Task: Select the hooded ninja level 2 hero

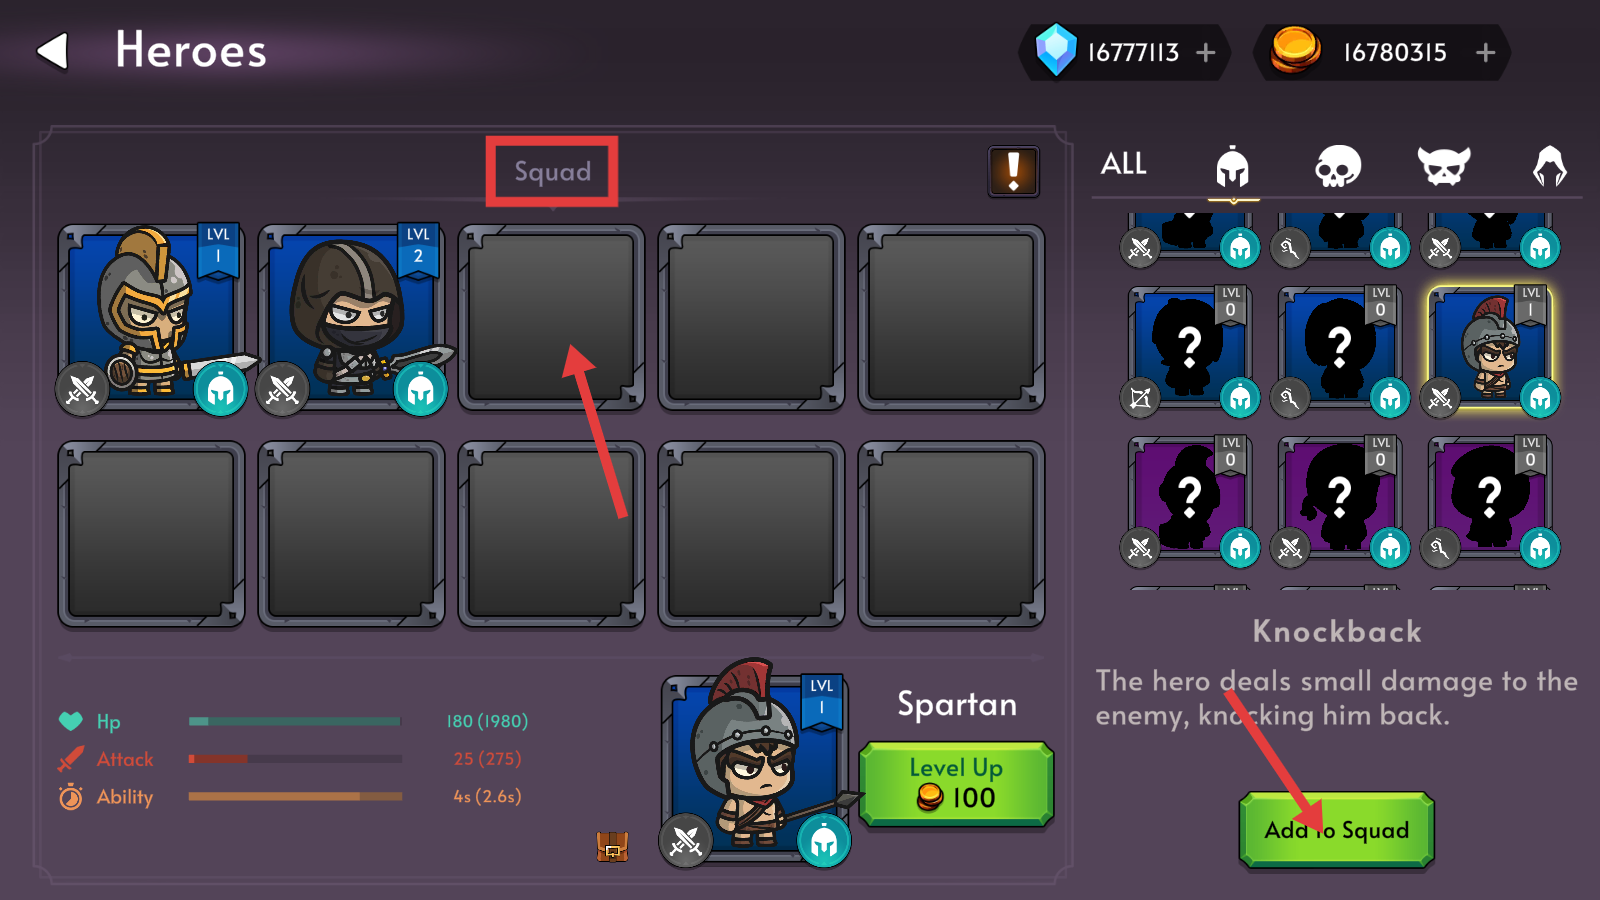Action: coord(351,317)
